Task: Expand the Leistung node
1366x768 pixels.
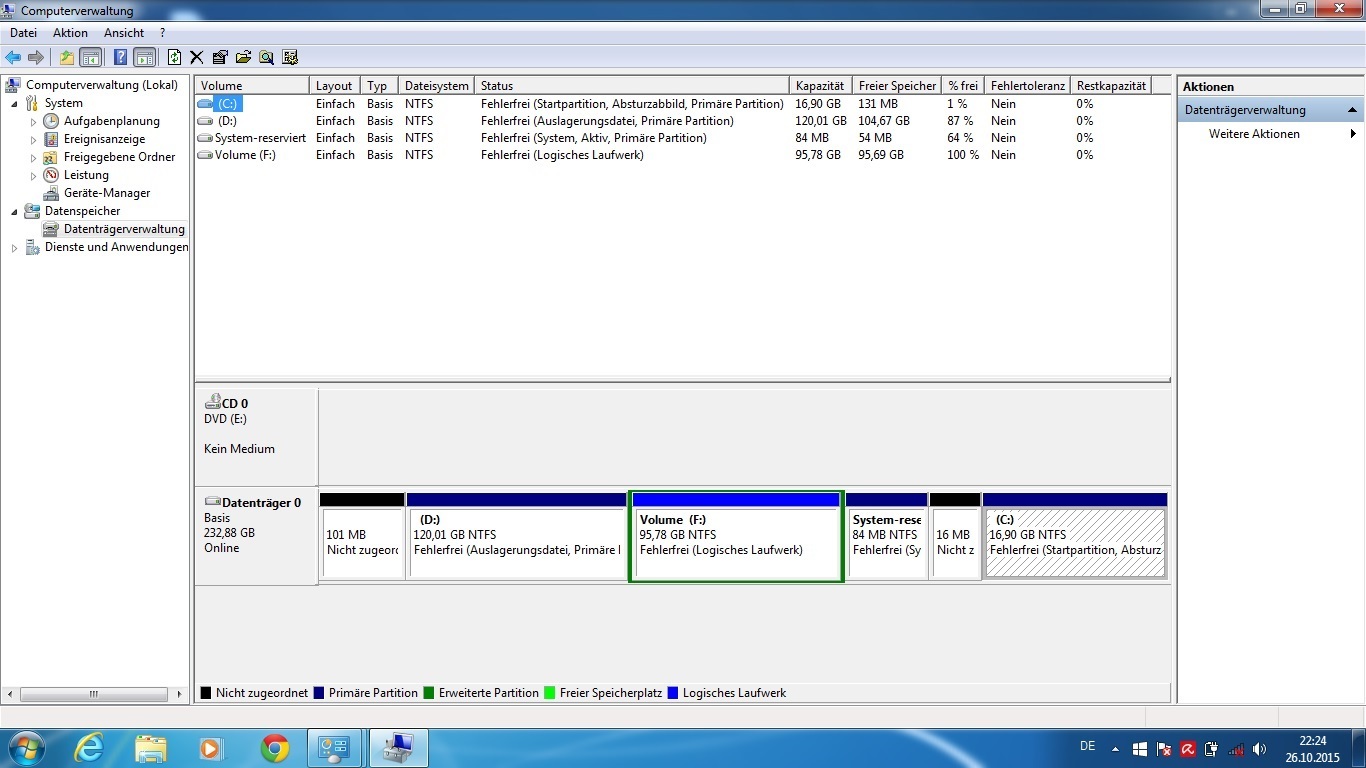Action: [x=33, y=175]
